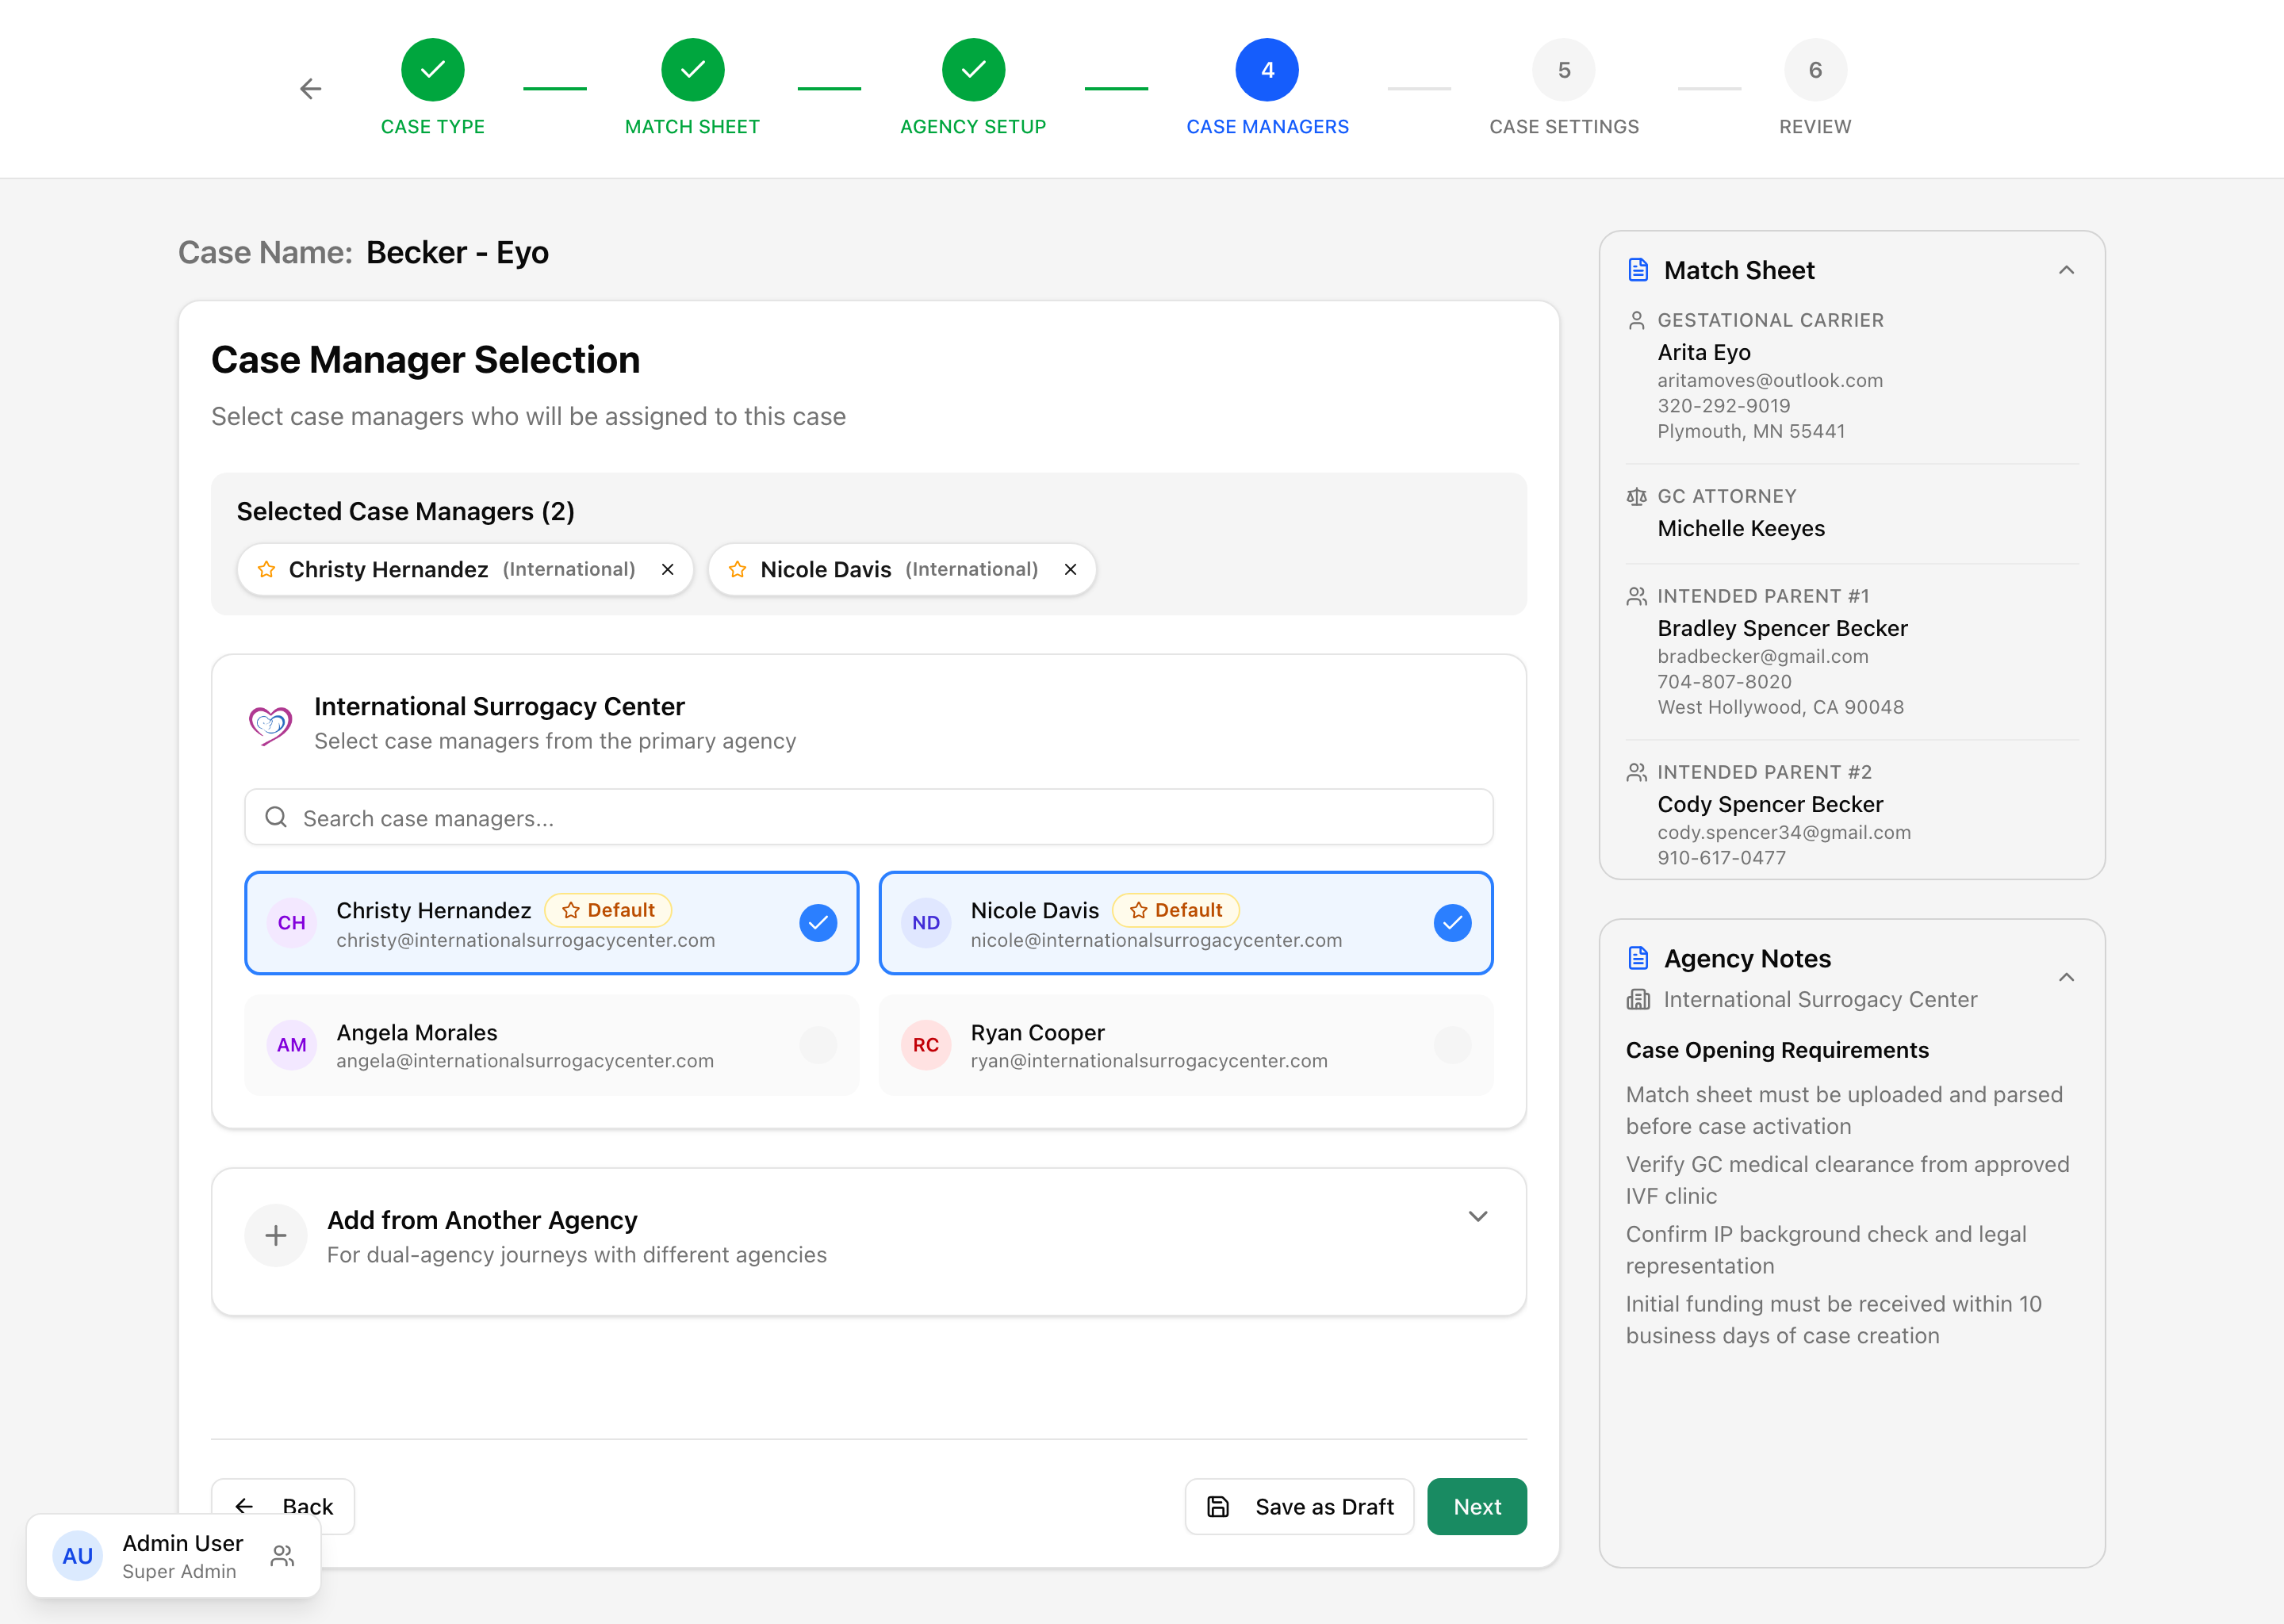Click the name Arita Eyo
Screen dimensions: 2284x1624
tap(1703, 352)
